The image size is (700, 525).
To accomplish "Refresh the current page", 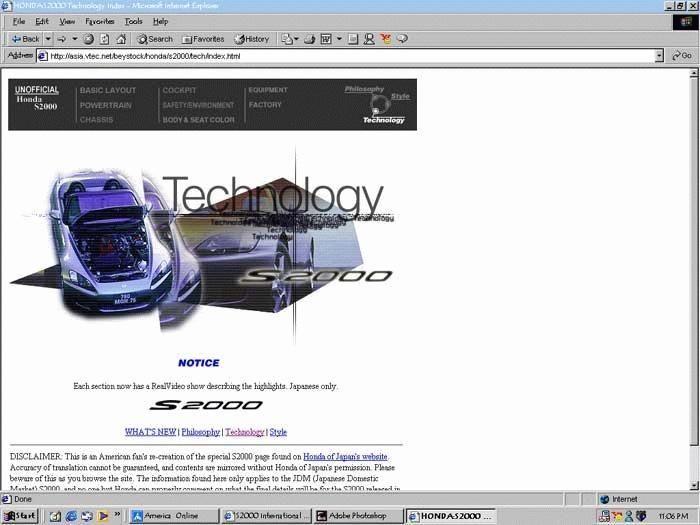I will coord(103,39).
